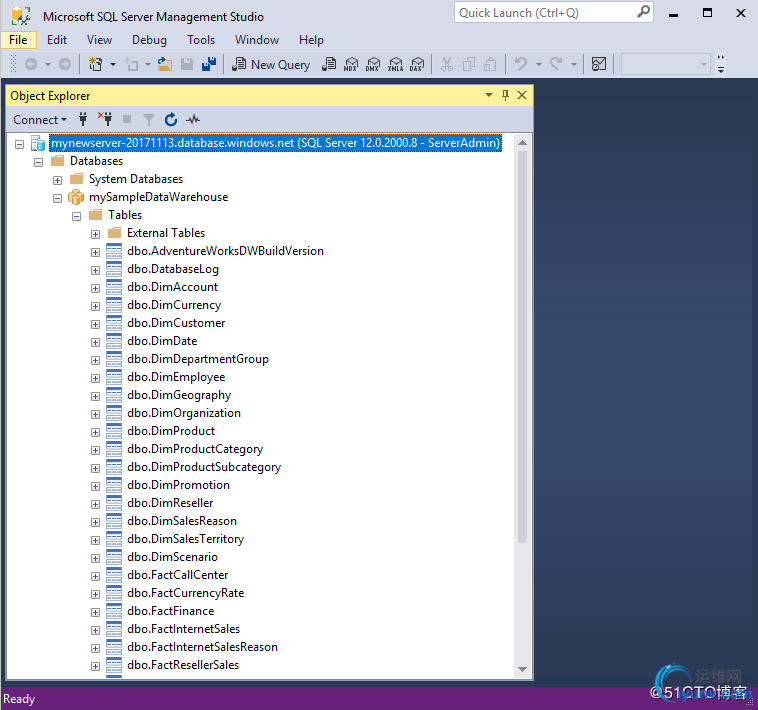The width and height of the screenshot is (758, 710).
Task: Select the dbo.DimDate table
Action: 162,341
